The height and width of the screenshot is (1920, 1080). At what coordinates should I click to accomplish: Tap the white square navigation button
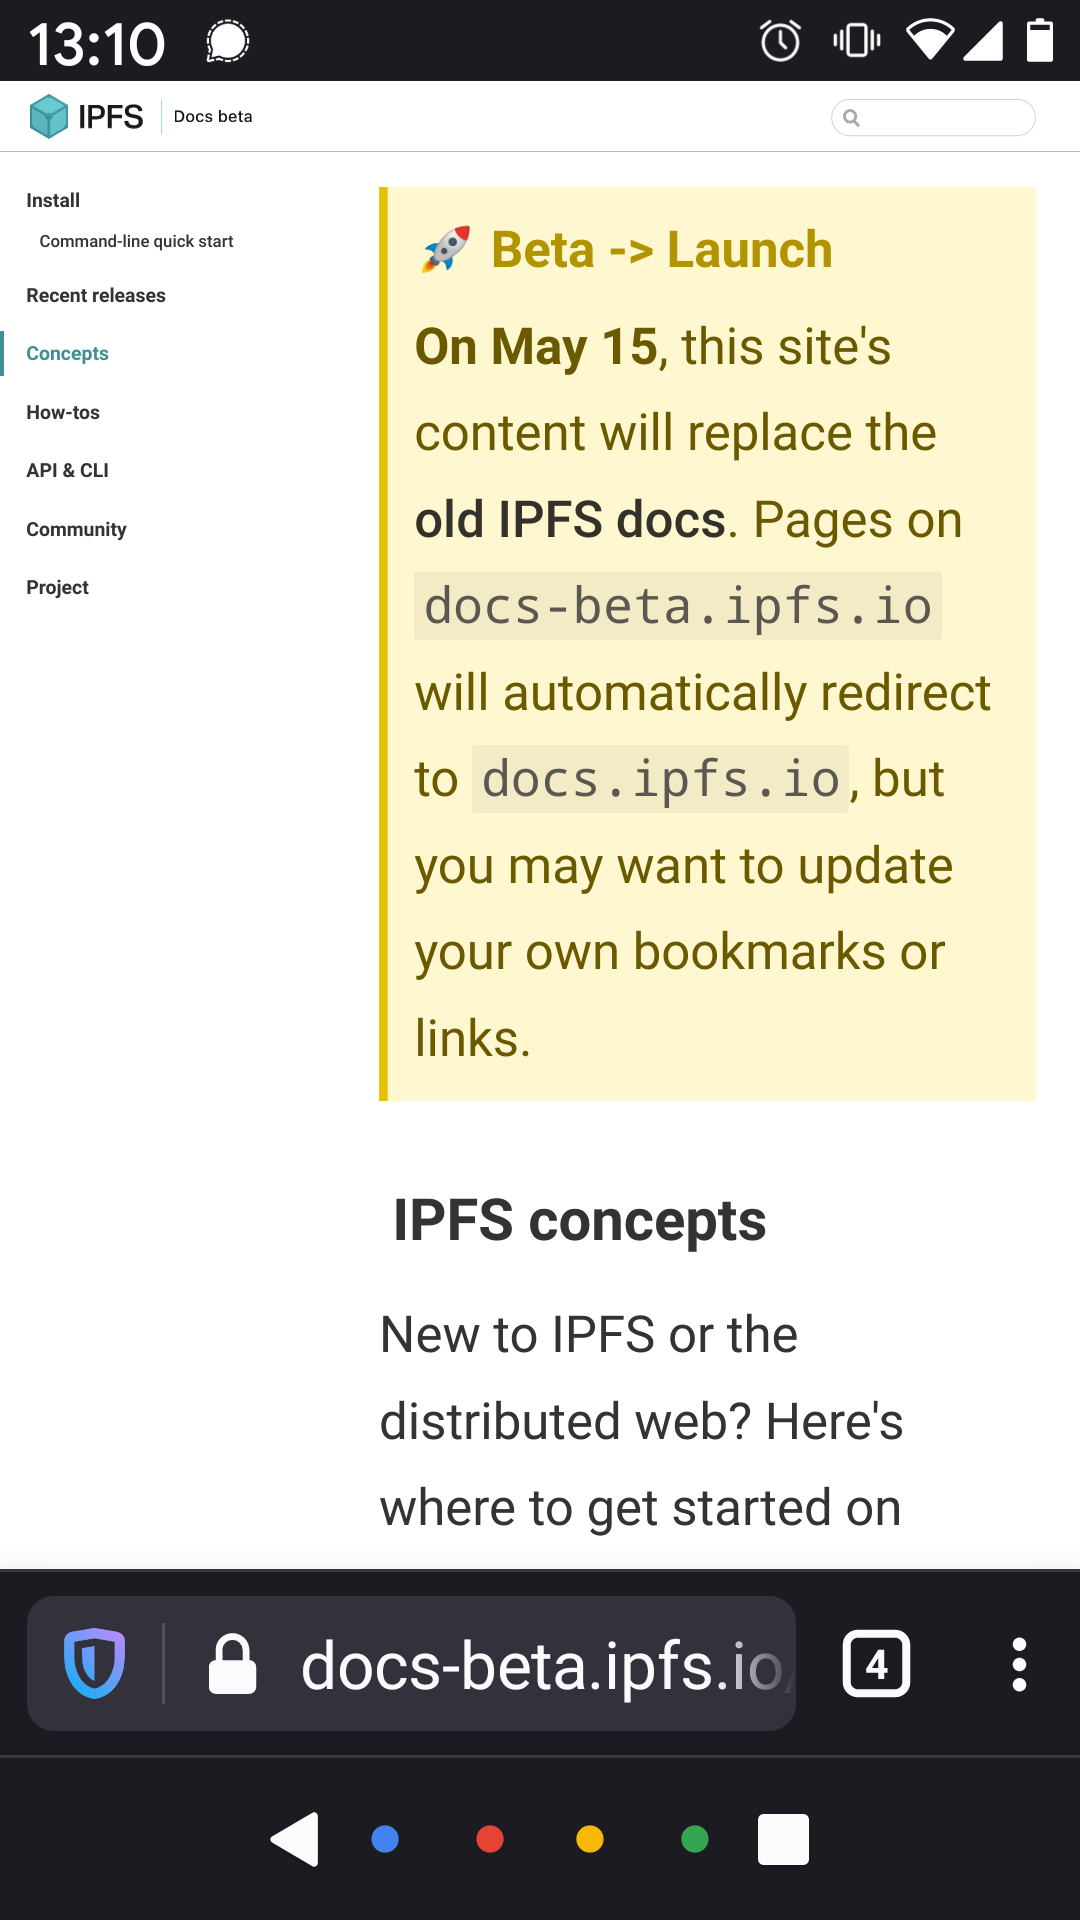(x=783, y=1840)
